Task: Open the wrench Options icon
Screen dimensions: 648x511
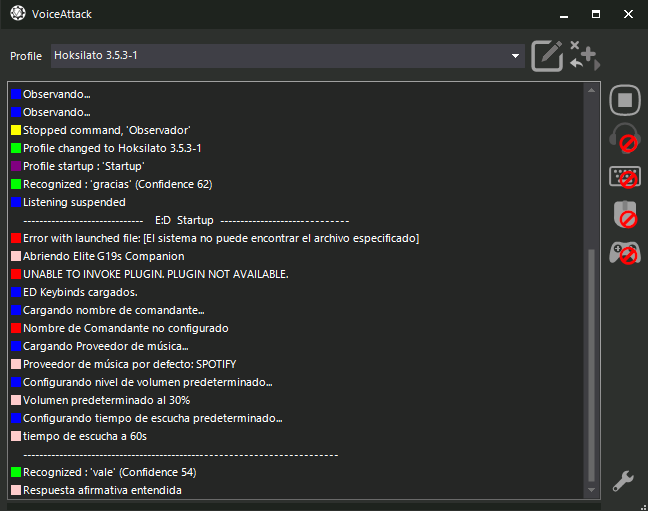Action: (x=623, y=481)
